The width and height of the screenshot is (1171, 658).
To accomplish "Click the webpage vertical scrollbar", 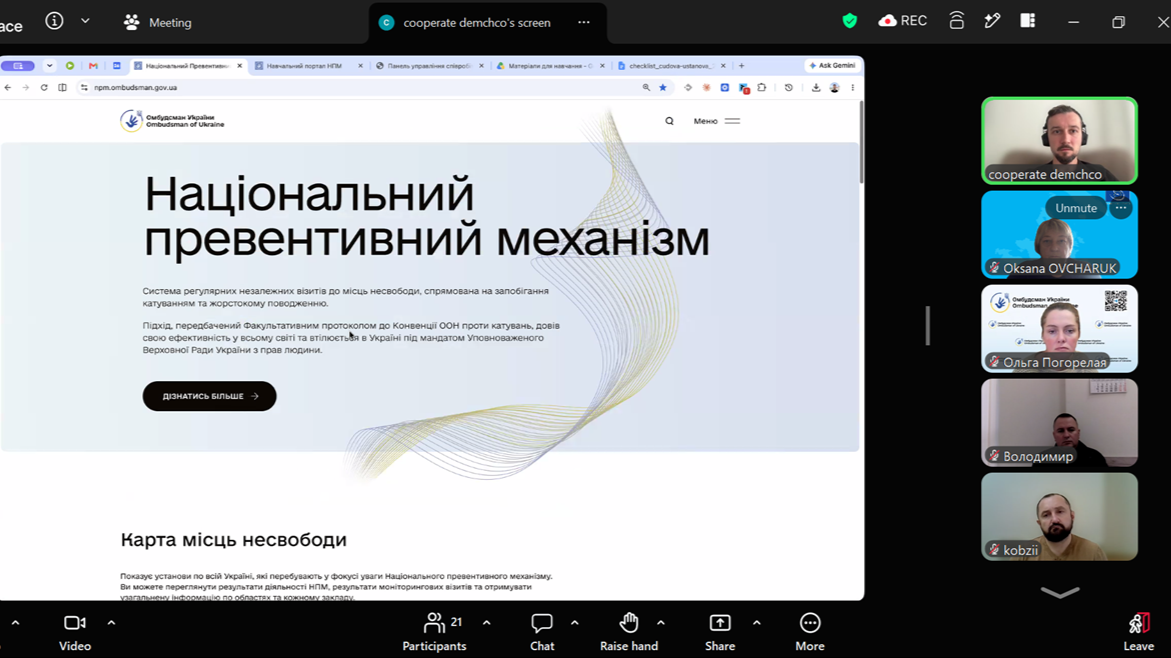I will click(x=860, y=142).
